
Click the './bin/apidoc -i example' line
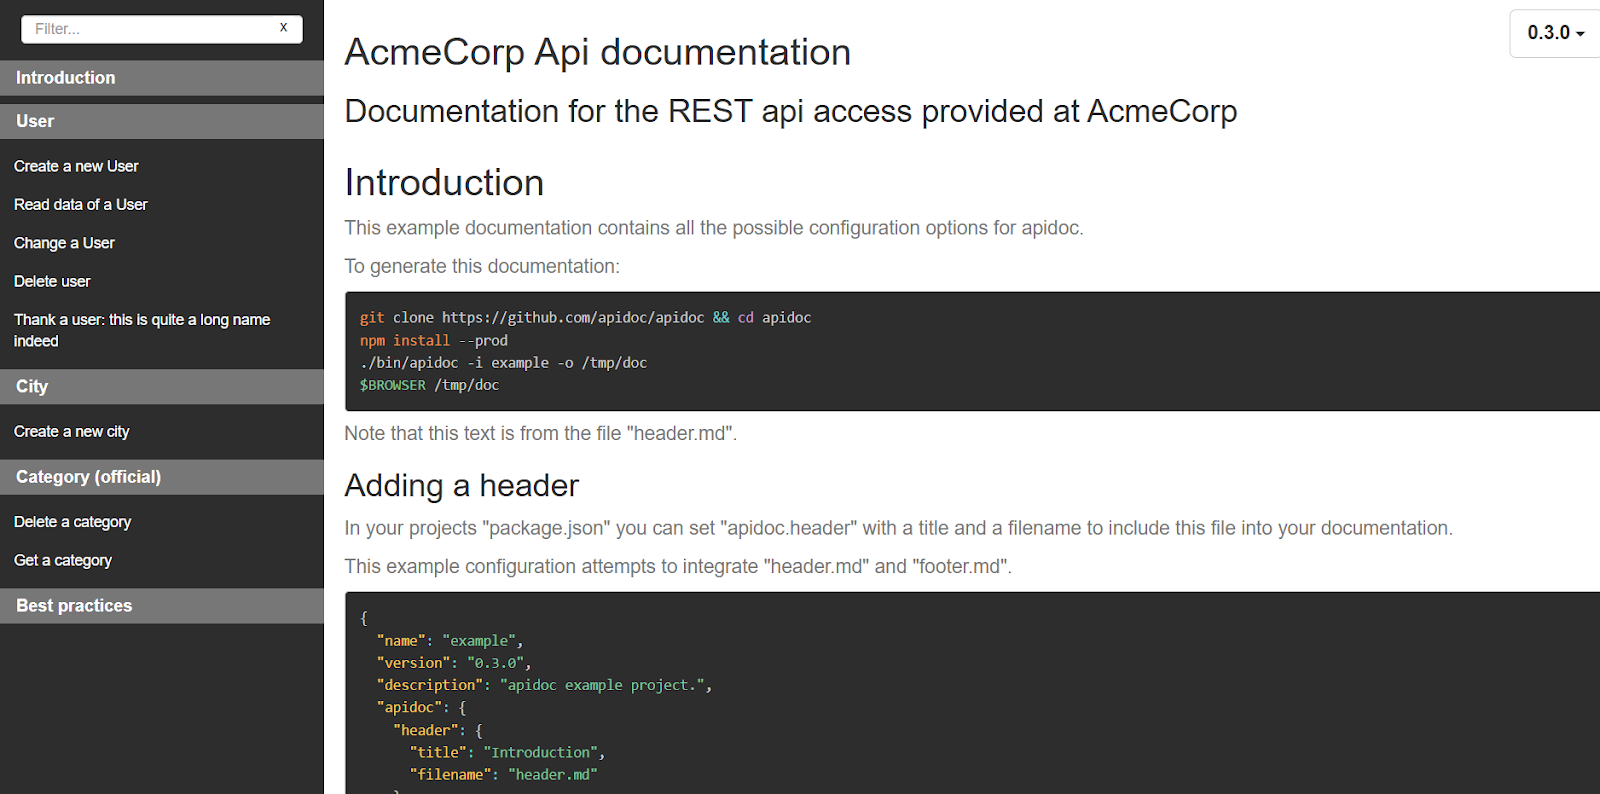coord(503,363)
